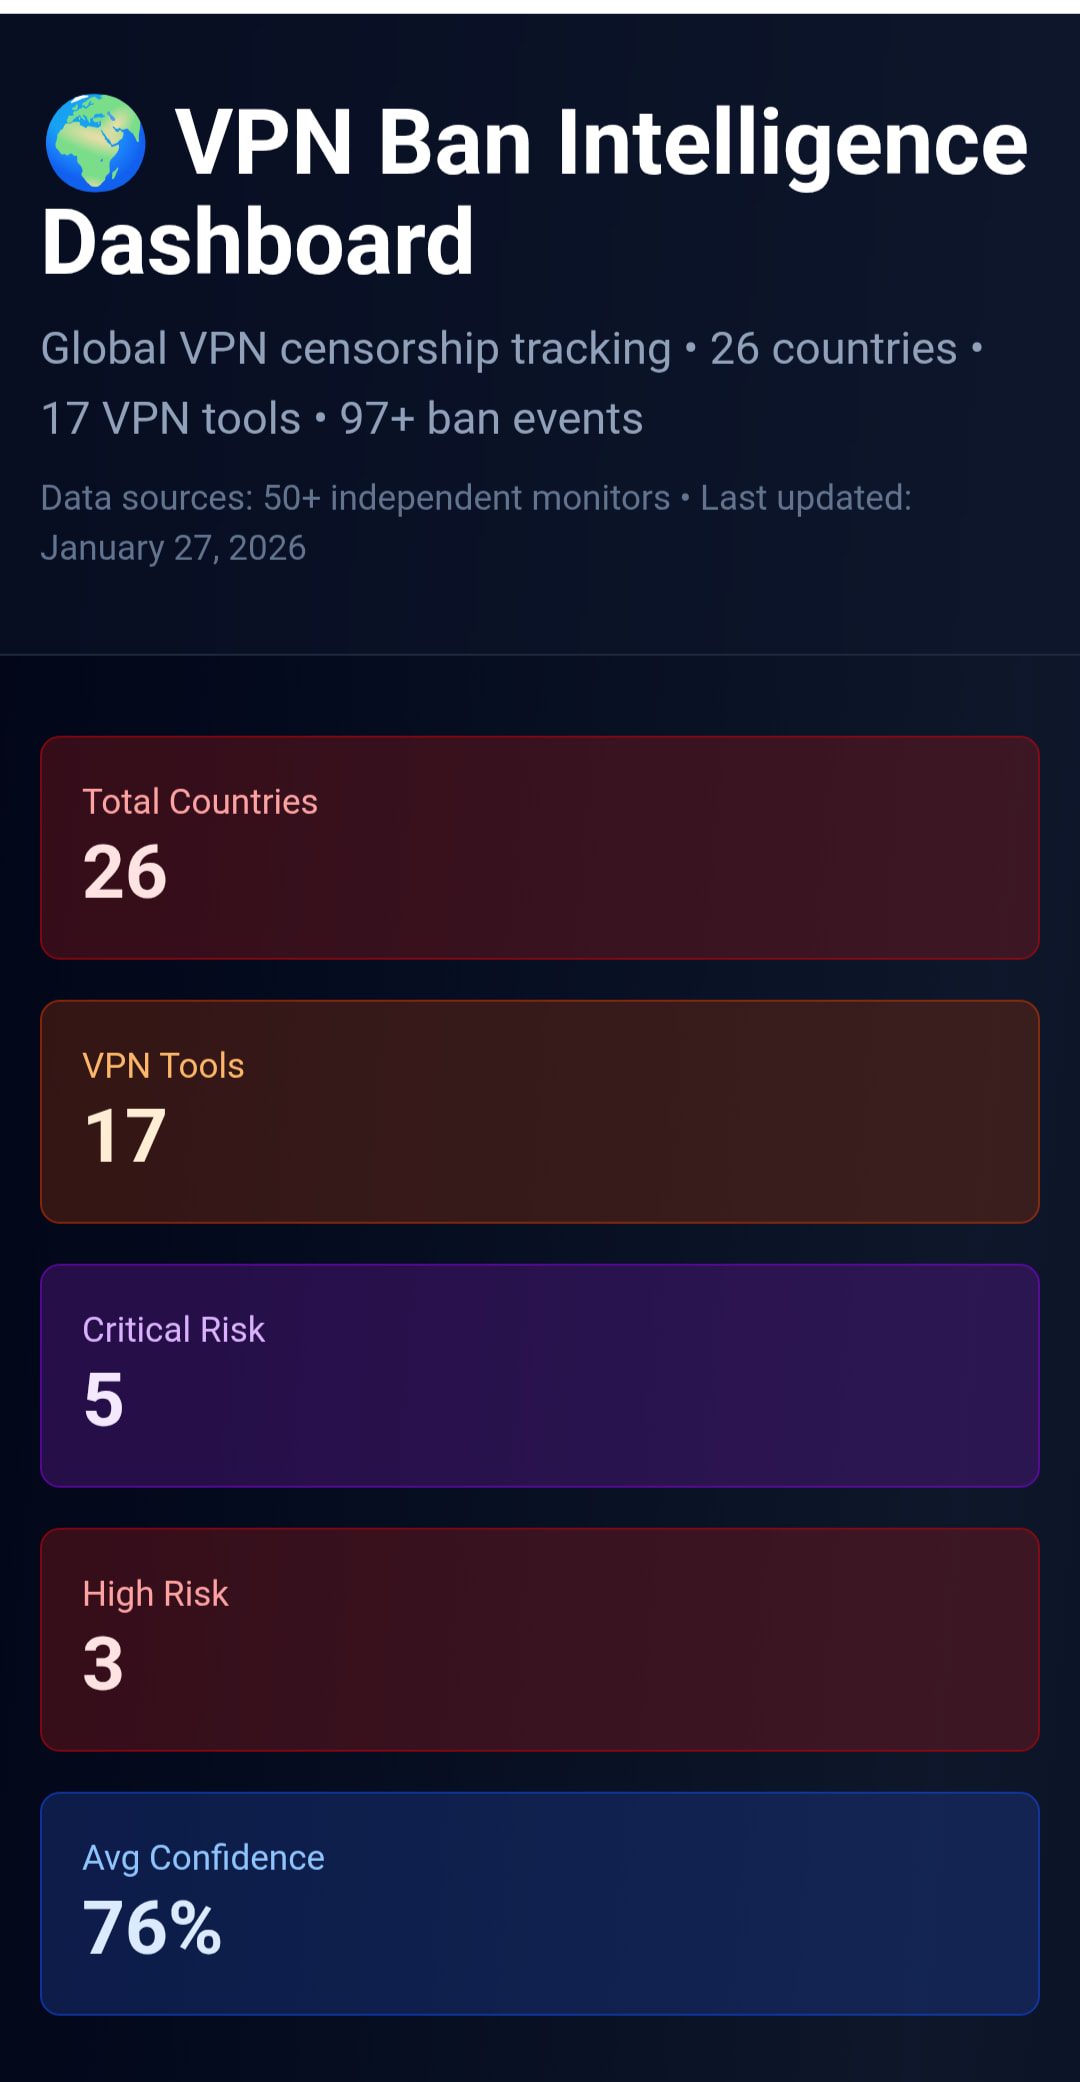Click the number 17 in VPN Tools
This screenshot has height=2082, width=1080.
125,1136
